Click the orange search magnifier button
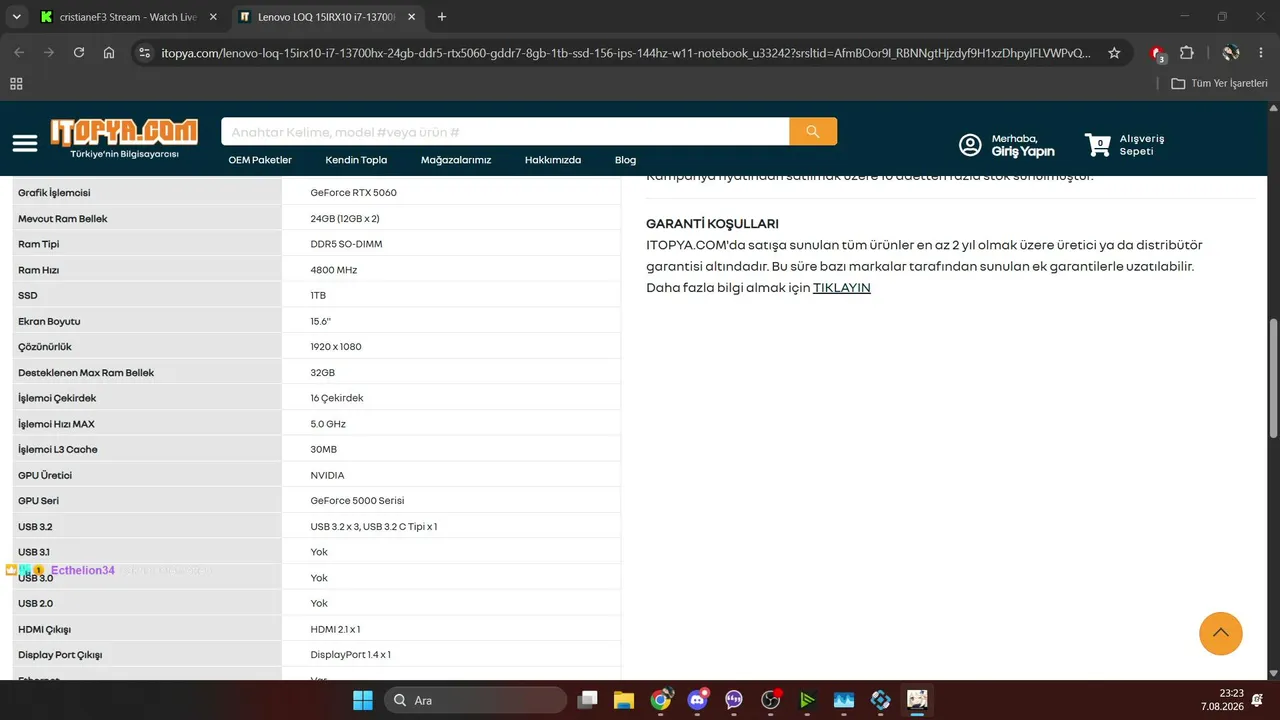The height and width of the screenshot is (720, 1280). click(813, 131)
